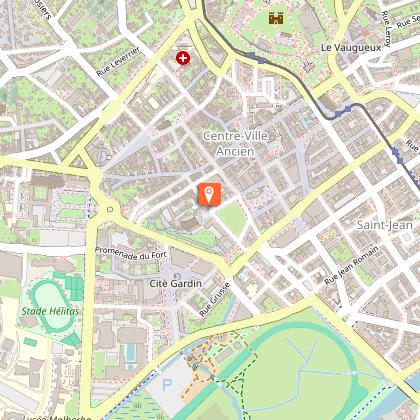Screen dimensions: 420x420
Task: Select the Promenade du Fort street label
Action: click(131, 254)
